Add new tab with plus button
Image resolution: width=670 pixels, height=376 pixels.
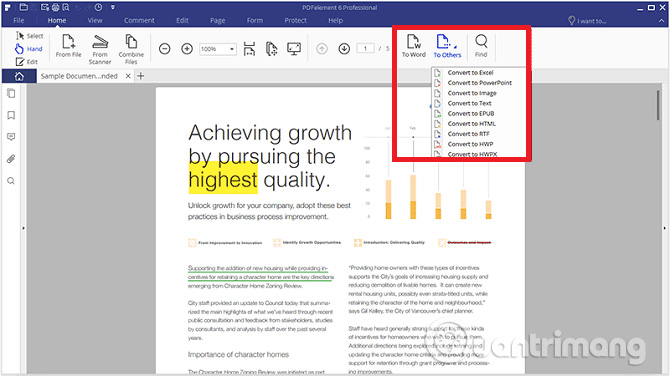click(x=141, y=76)
